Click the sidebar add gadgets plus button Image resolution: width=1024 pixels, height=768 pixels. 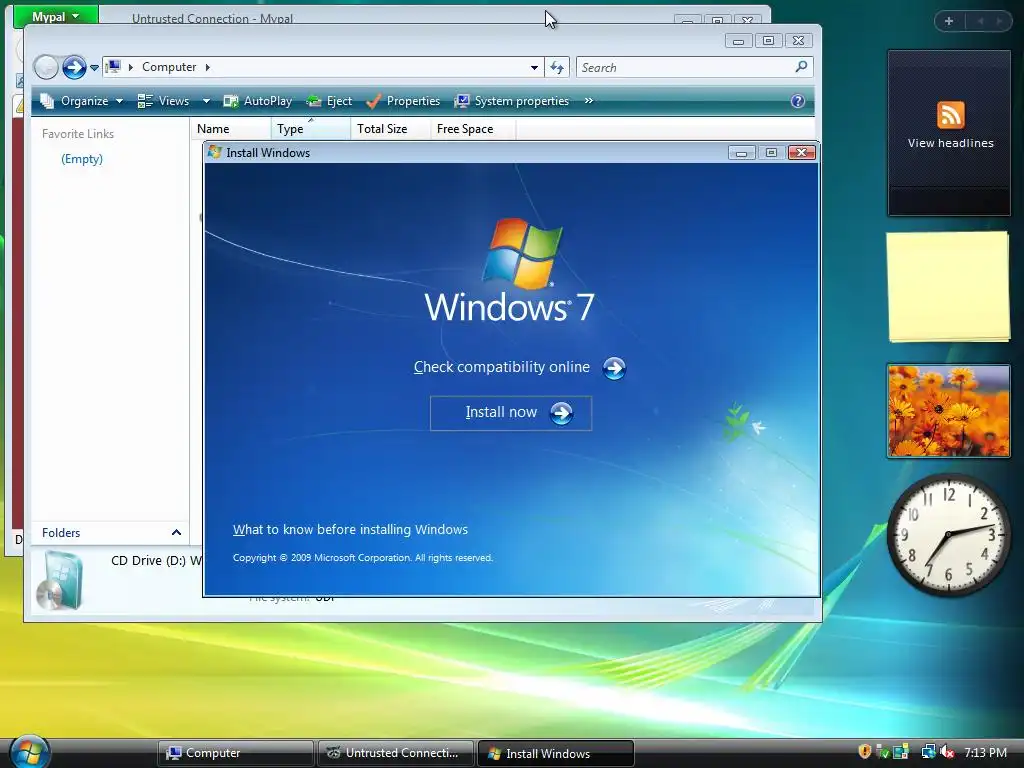pos(949,21)
